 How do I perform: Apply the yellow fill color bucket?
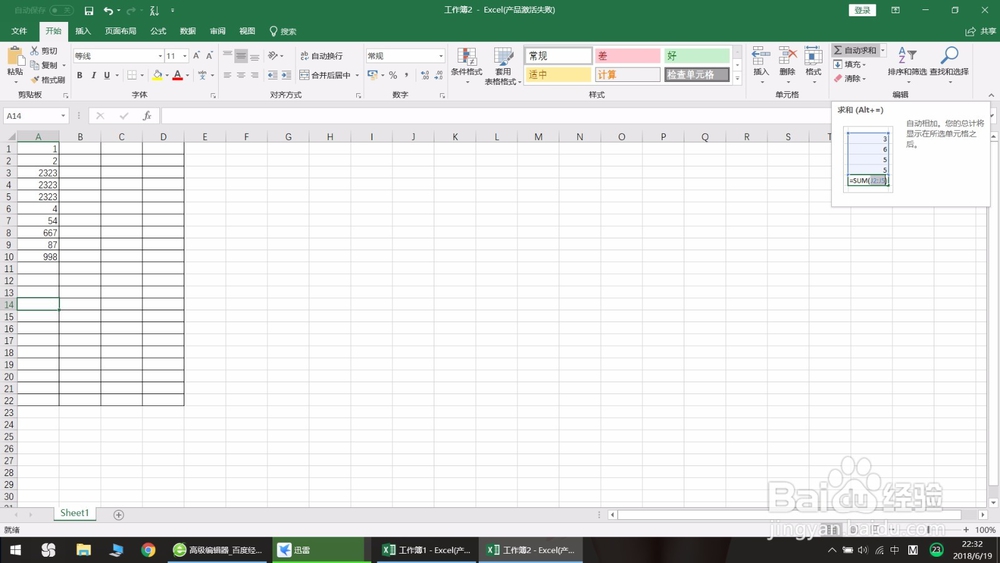157,75
